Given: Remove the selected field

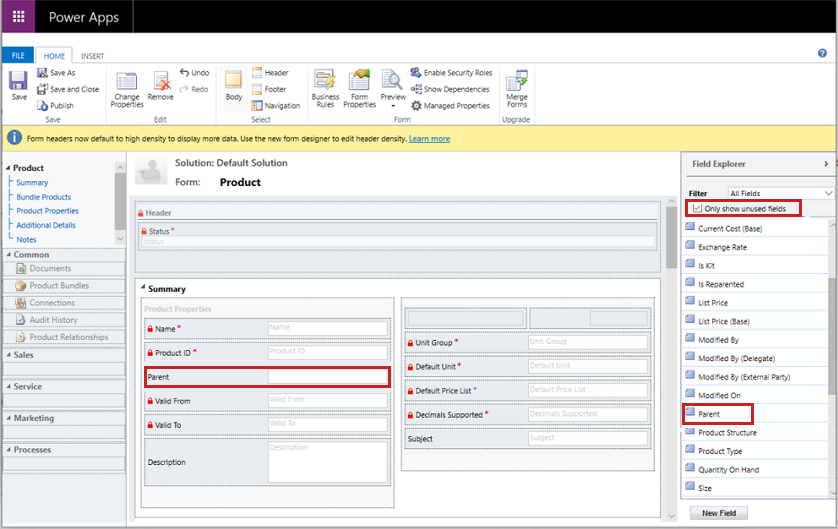Looking at the screenshot, I should click(x=160, y=87).
